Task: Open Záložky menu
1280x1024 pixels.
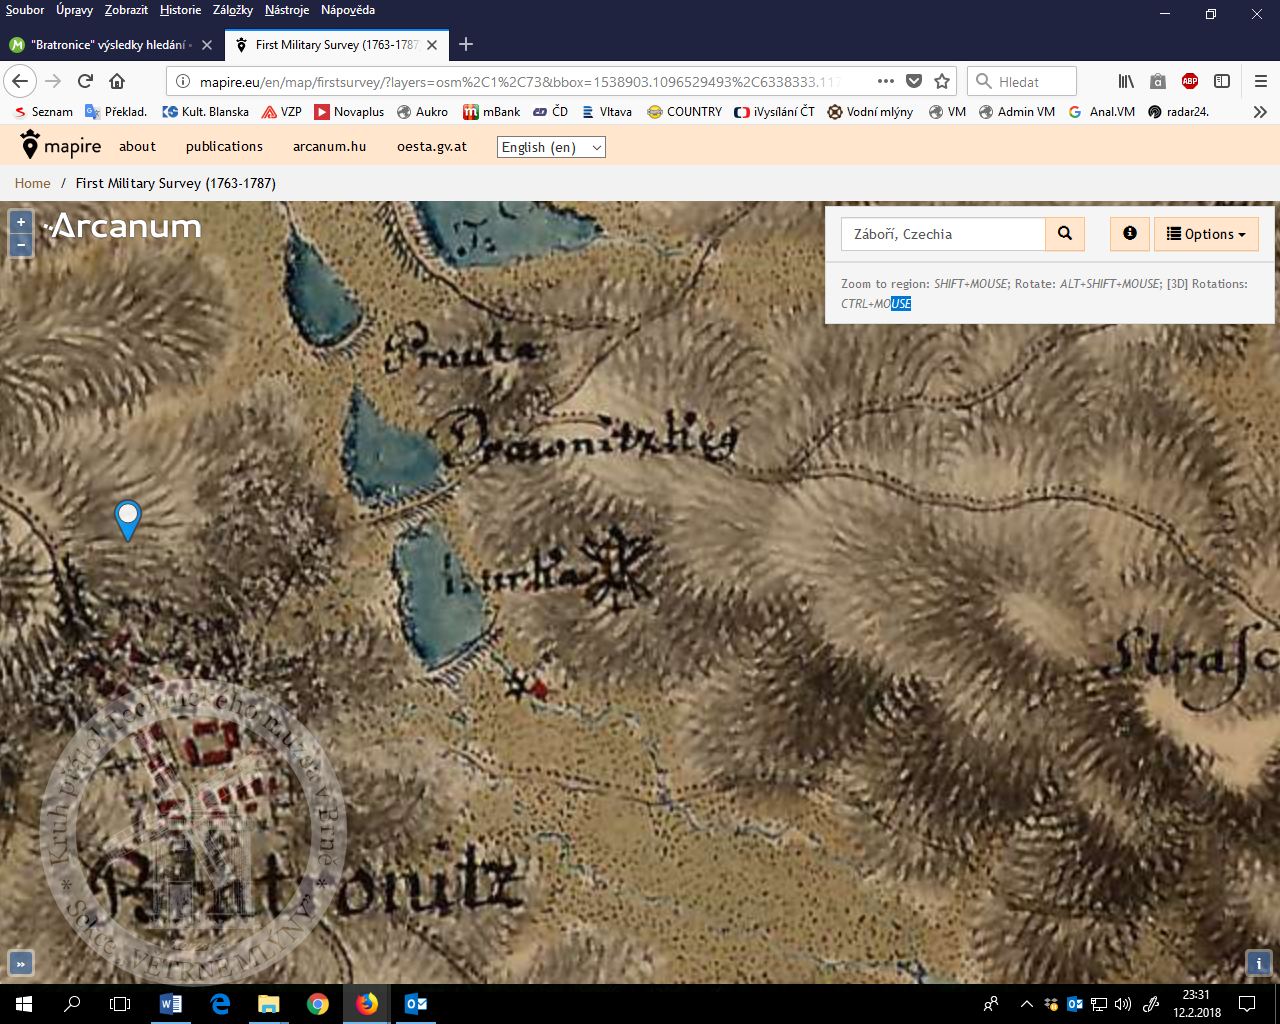Action: pos(232,10)
